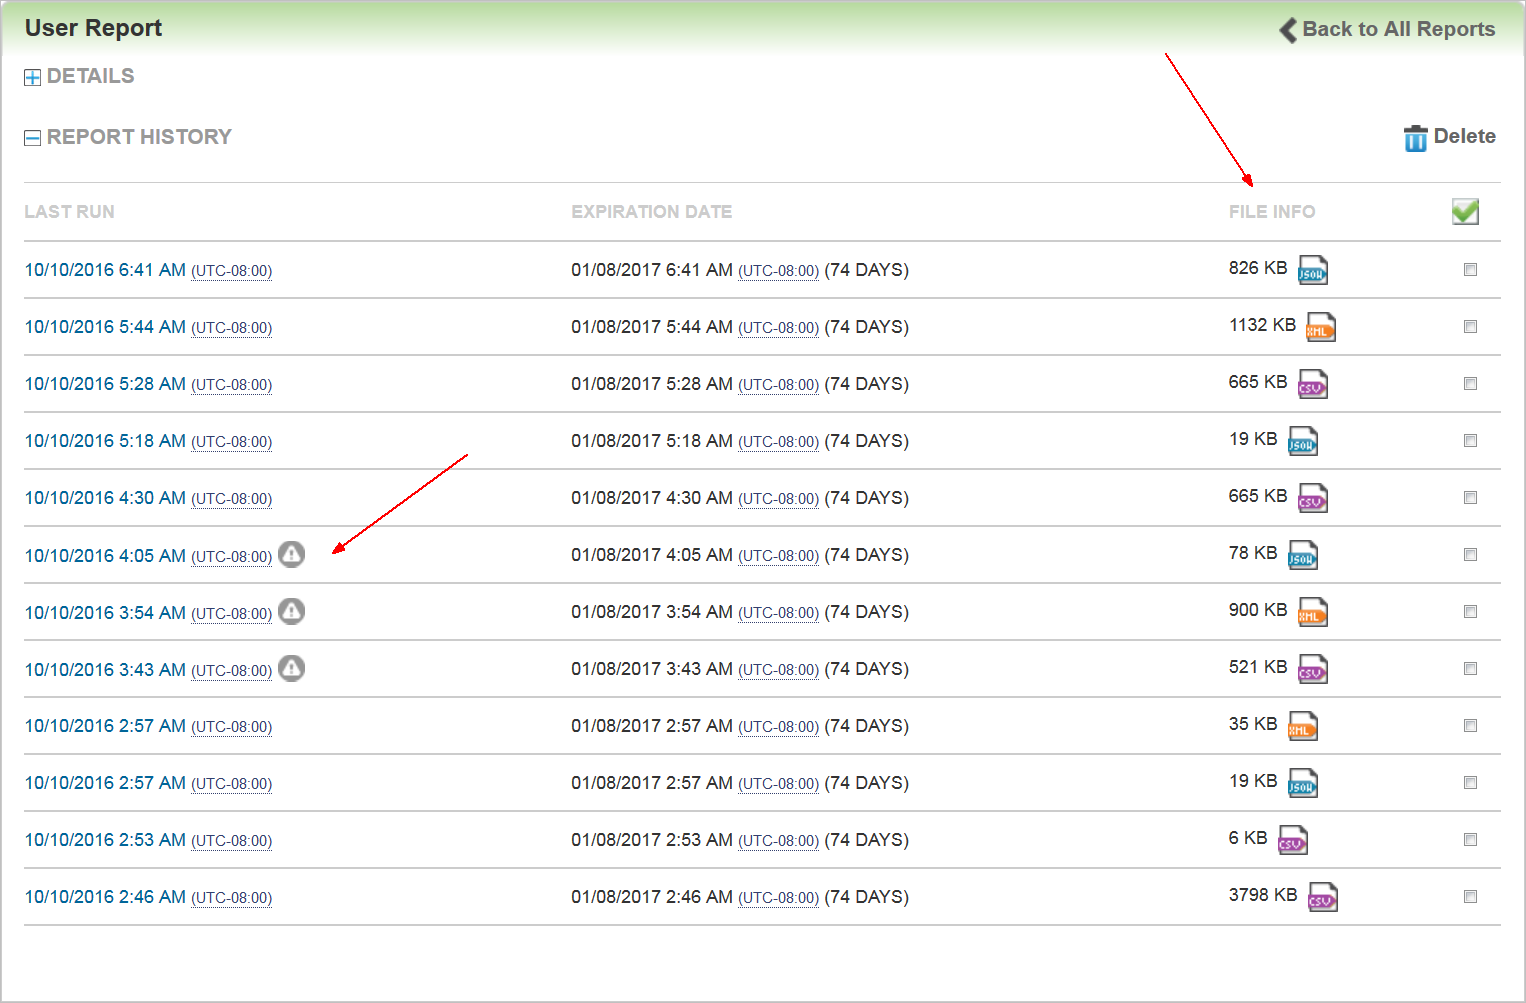Open the CSV file icon beside 3798 KB
1526x1003 pixels.
pos(1322,897)
